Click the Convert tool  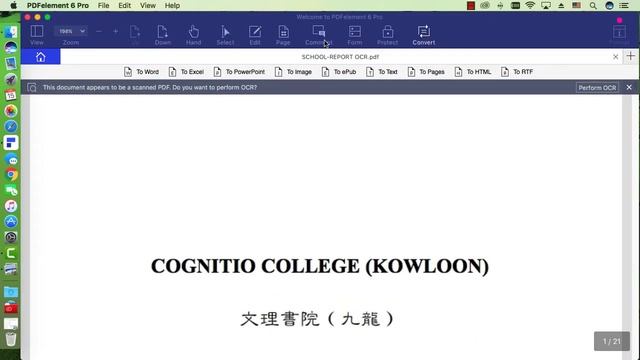coord(424,35)
